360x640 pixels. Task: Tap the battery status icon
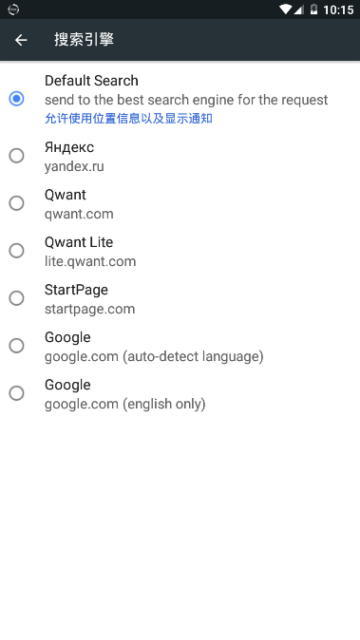313,9
